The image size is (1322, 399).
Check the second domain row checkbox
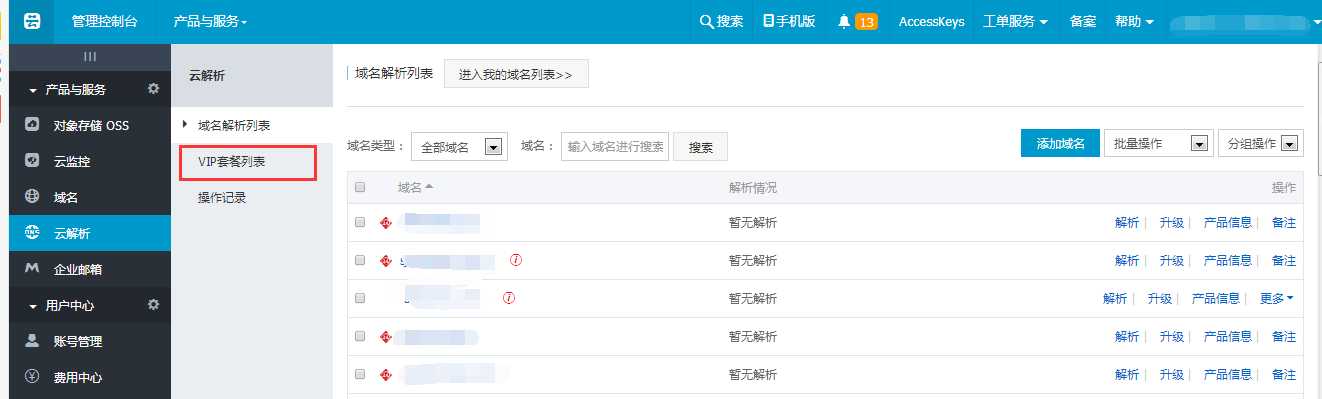[360, 261]
